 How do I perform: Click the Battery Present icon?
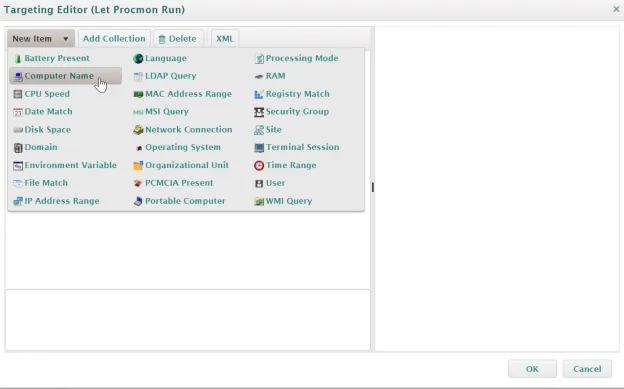coord(18,59)
